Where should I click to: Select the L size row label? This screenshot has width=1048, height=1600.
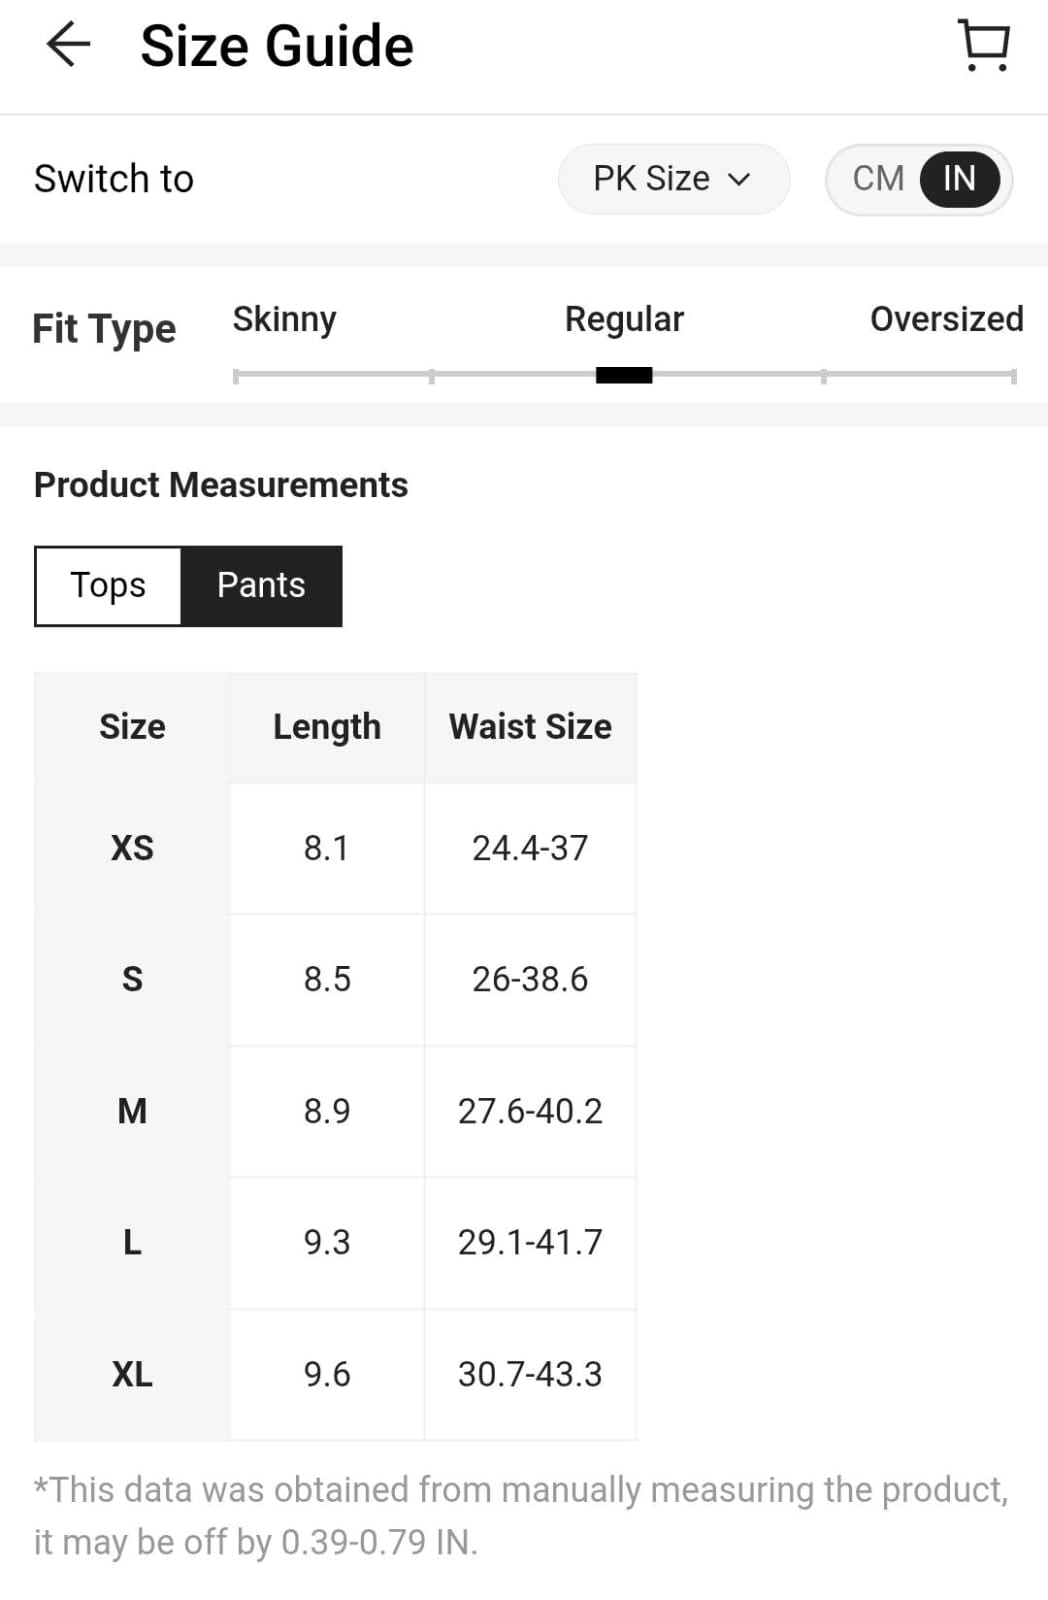click(132, 1242)
